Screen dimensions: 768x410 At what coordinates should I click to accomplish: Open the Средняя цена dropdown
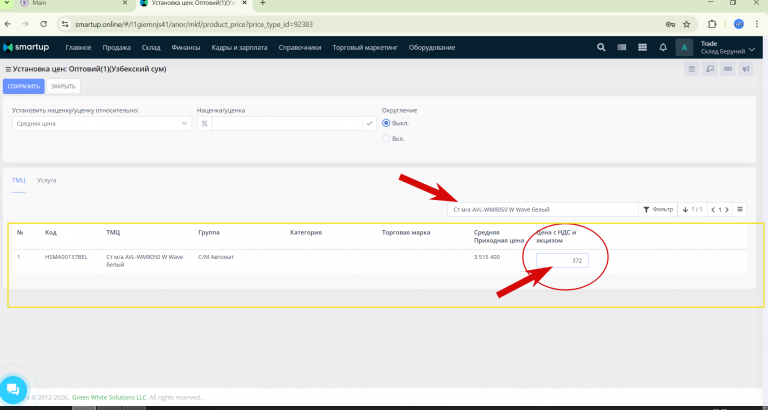(102, 123)
